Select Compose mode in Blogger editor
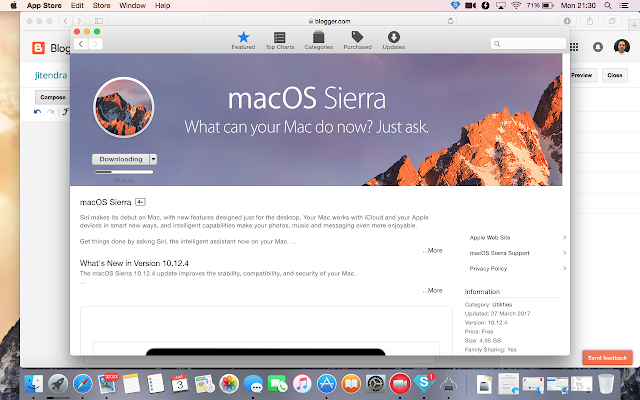Viewport: 640px width, 400px height. (53, 97)
